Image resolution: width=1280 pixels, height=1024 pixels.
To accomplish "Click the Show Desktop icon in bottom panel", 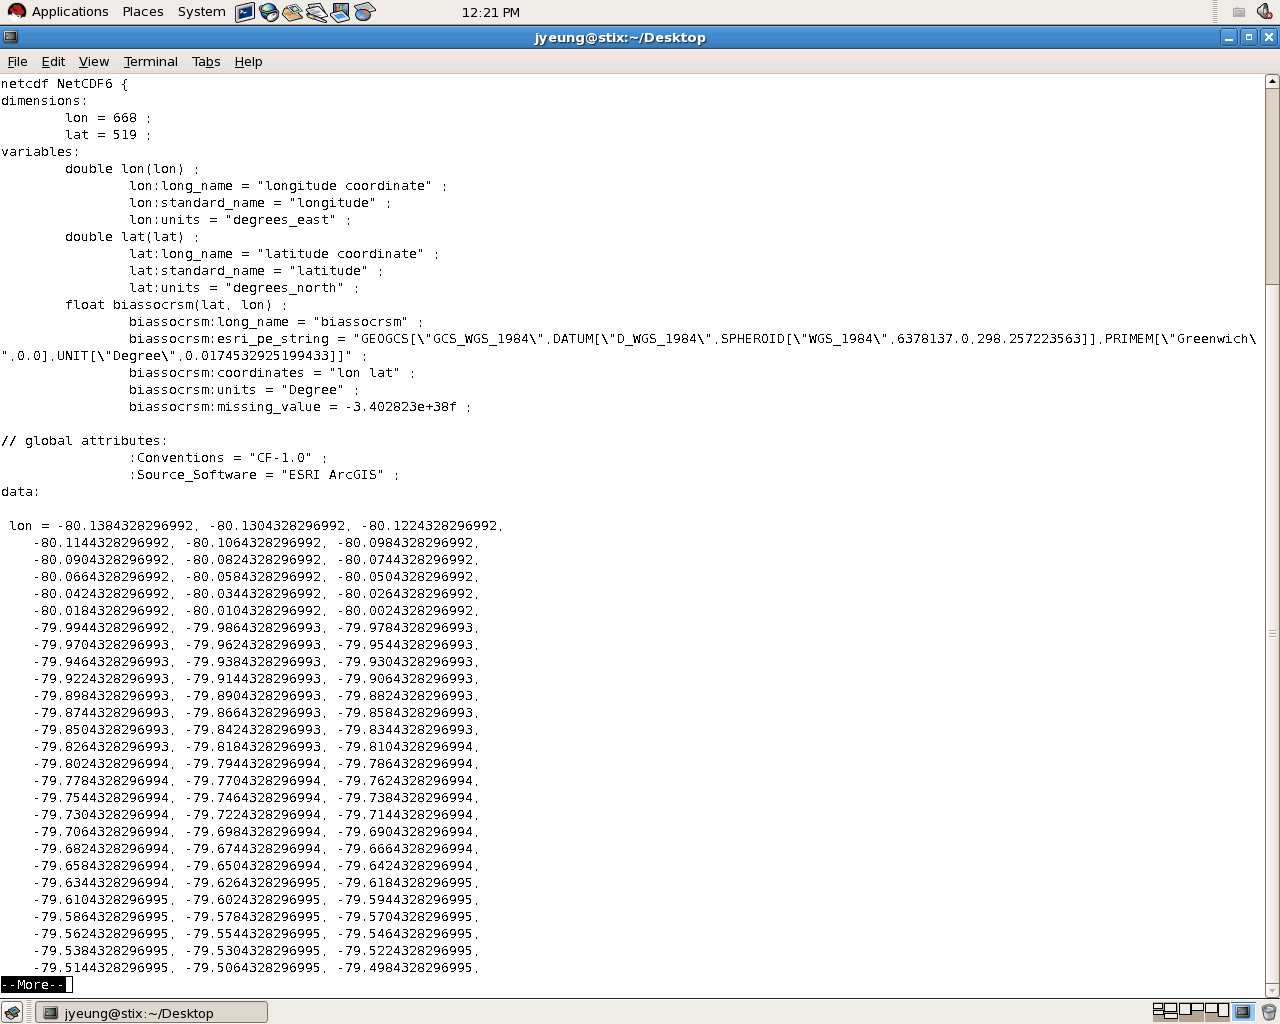I will 12,1012.
